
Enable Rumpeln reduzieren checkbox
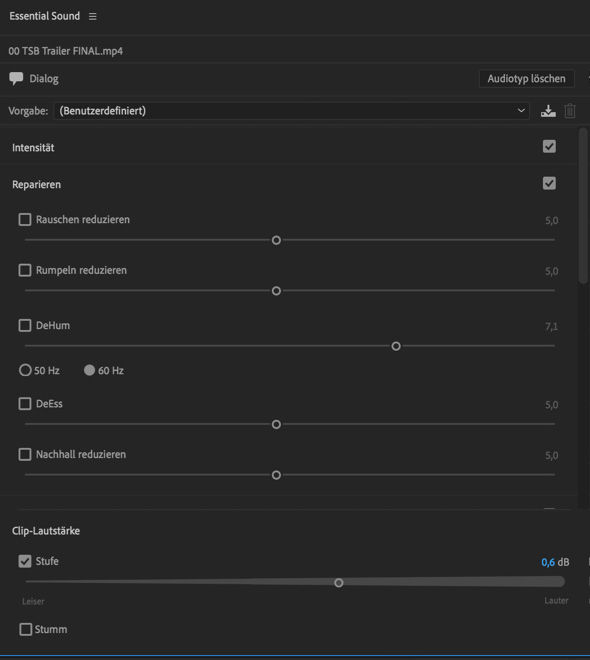[x=25, y=270]
